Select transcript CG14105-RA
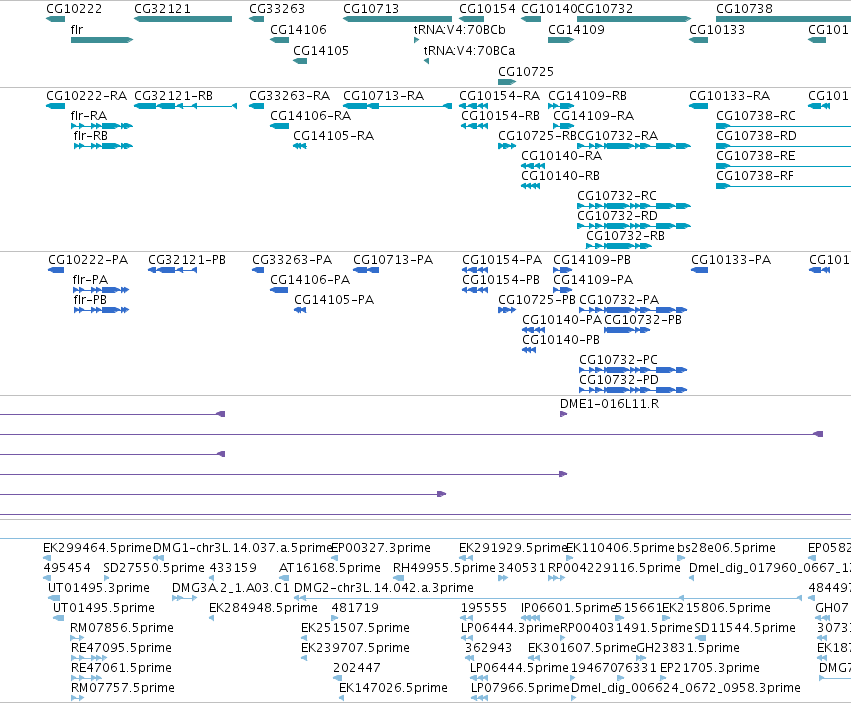This screenshot has width=851, height=703. (334, 136)
